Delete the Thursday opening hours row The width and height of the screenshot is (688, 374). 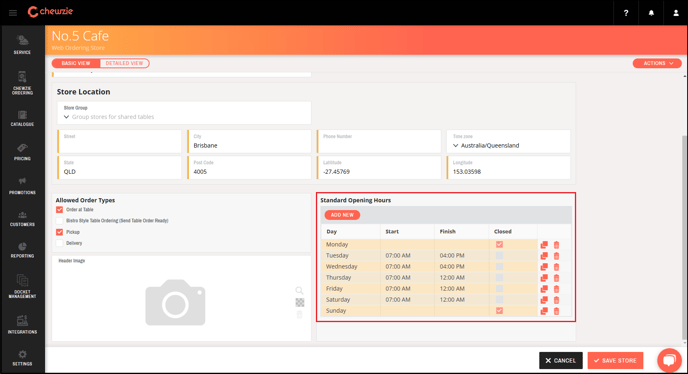pyautogui.click(x=556, y=277)
